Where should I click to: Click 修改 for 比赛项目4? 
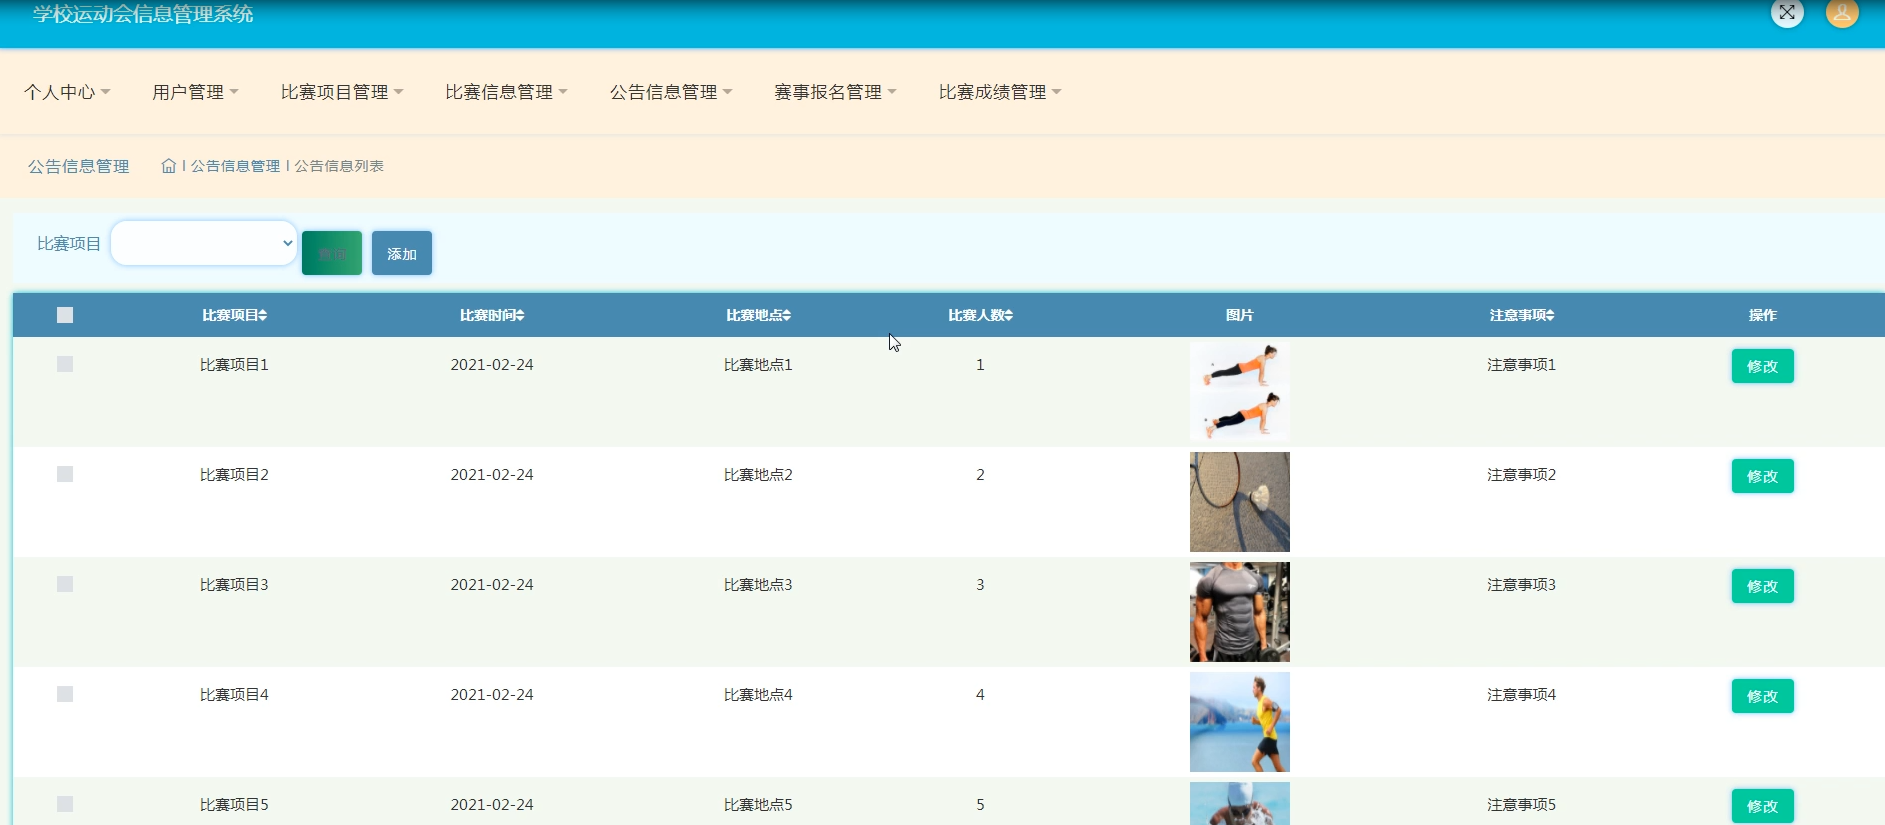click(x=1762, y=696)
